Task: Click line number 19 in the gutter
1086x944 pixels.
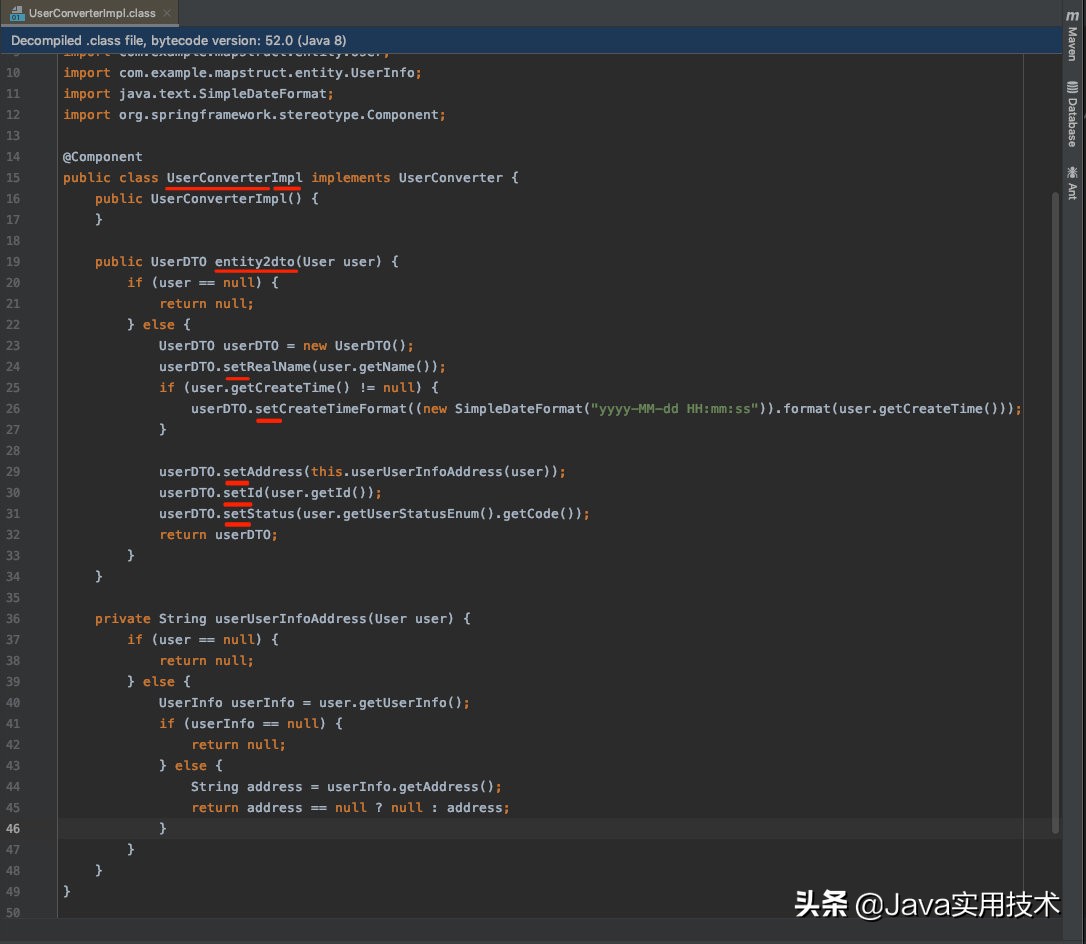Action: 13,261
